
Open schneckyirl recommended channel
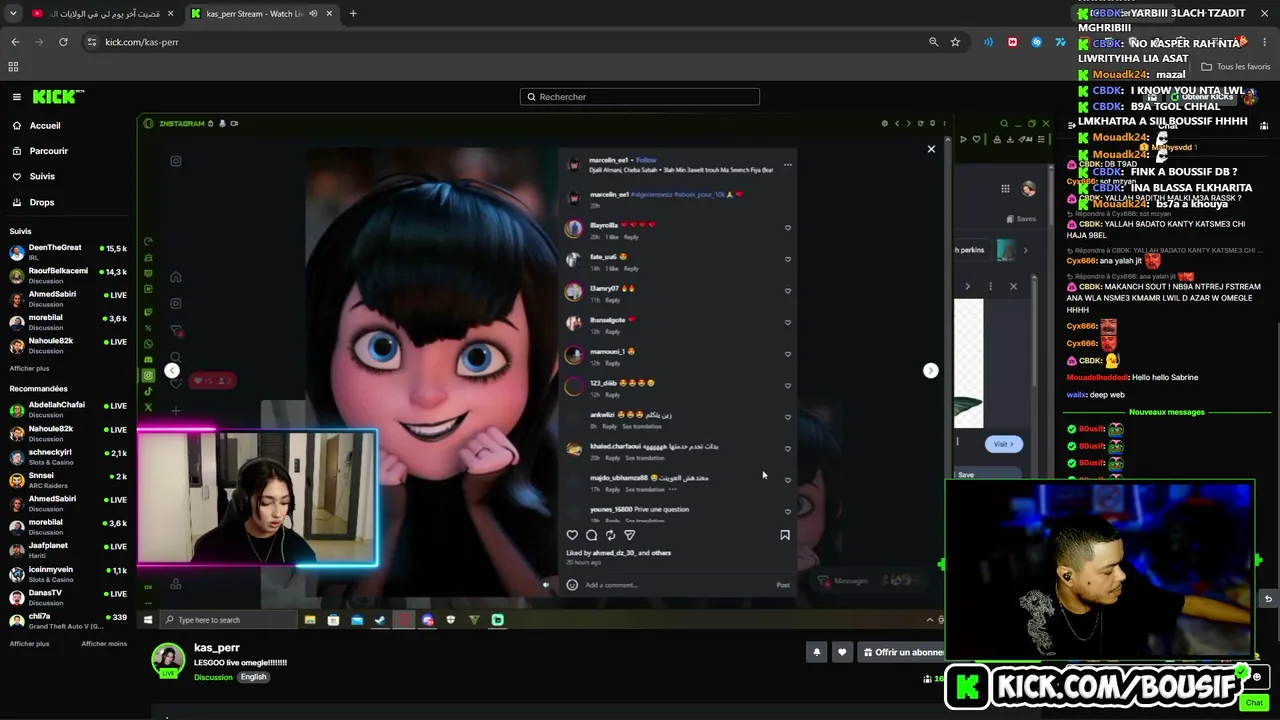point(68,457)
